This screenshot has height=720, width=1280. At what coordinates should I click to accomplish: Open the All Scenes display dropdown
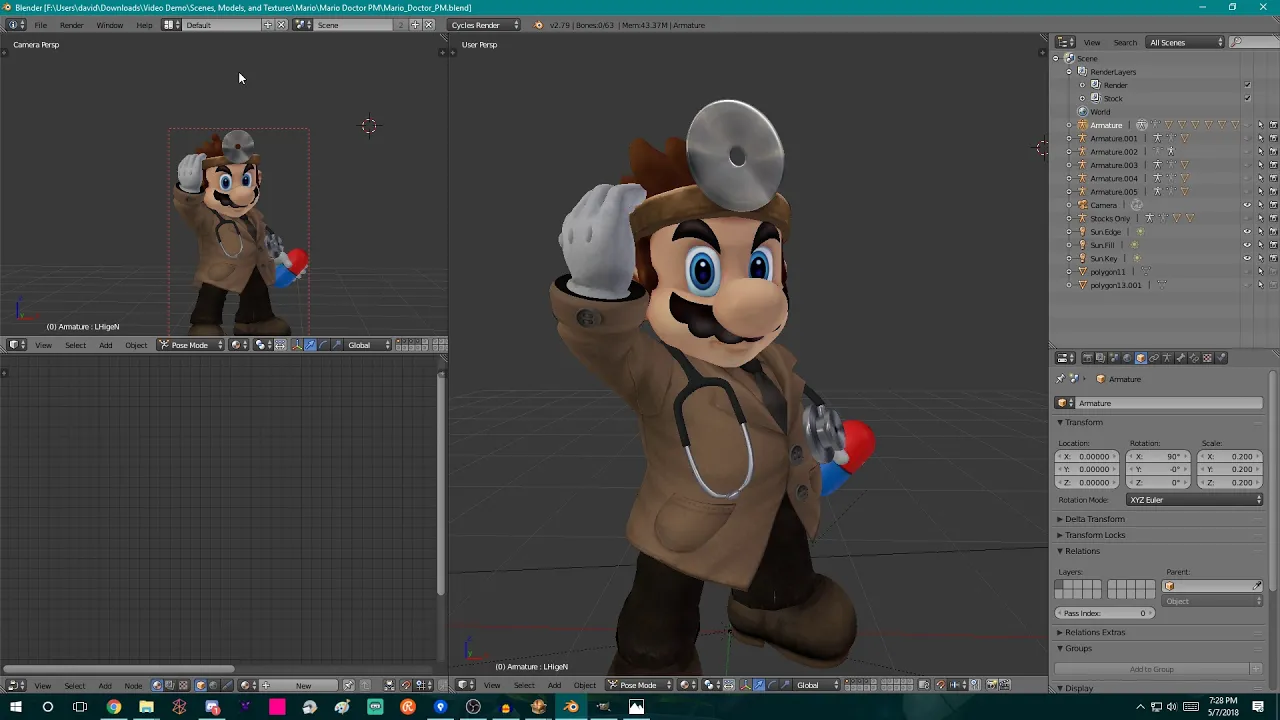tap(1186, 42)
